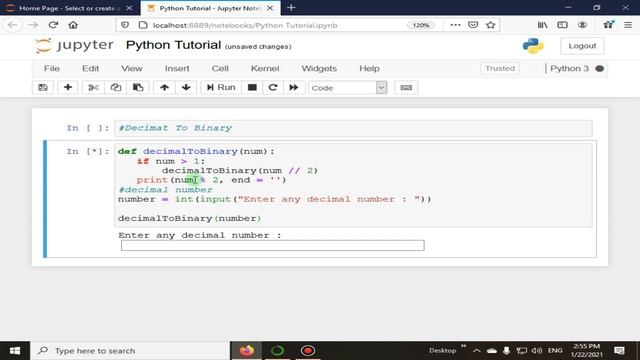Screen dimensions: 640x360
Task: Run the current cell
Action: point(221,87)
